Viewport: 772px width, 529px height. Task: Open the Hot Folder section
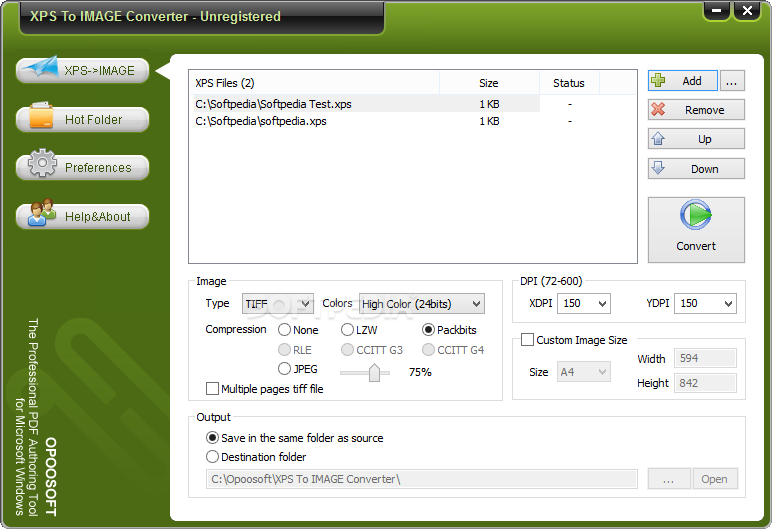point(83,119)
